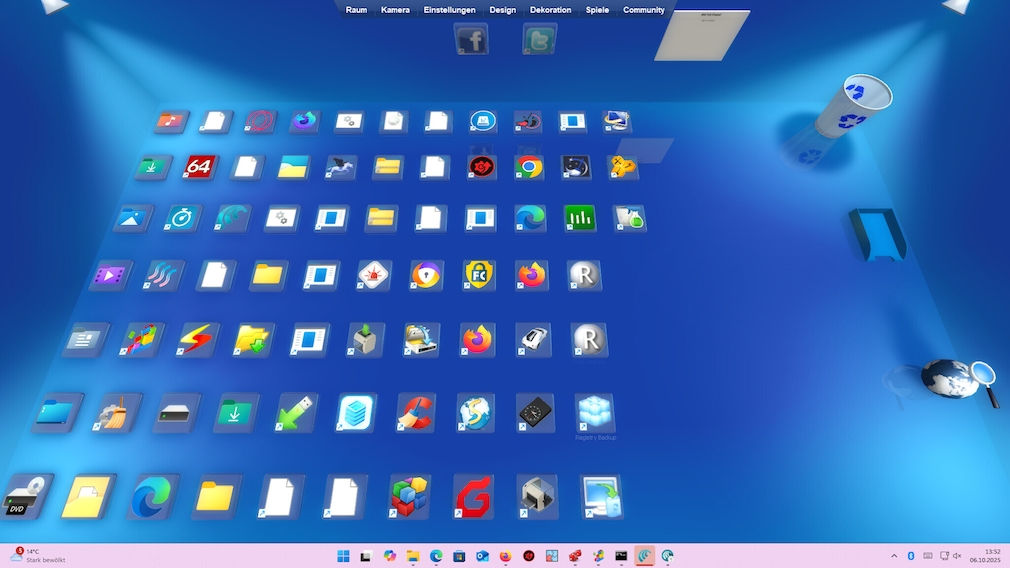Viewport: 1010px width, 568px height.
Task: Open the Kamera menu
Action: (x=395, y=10)
